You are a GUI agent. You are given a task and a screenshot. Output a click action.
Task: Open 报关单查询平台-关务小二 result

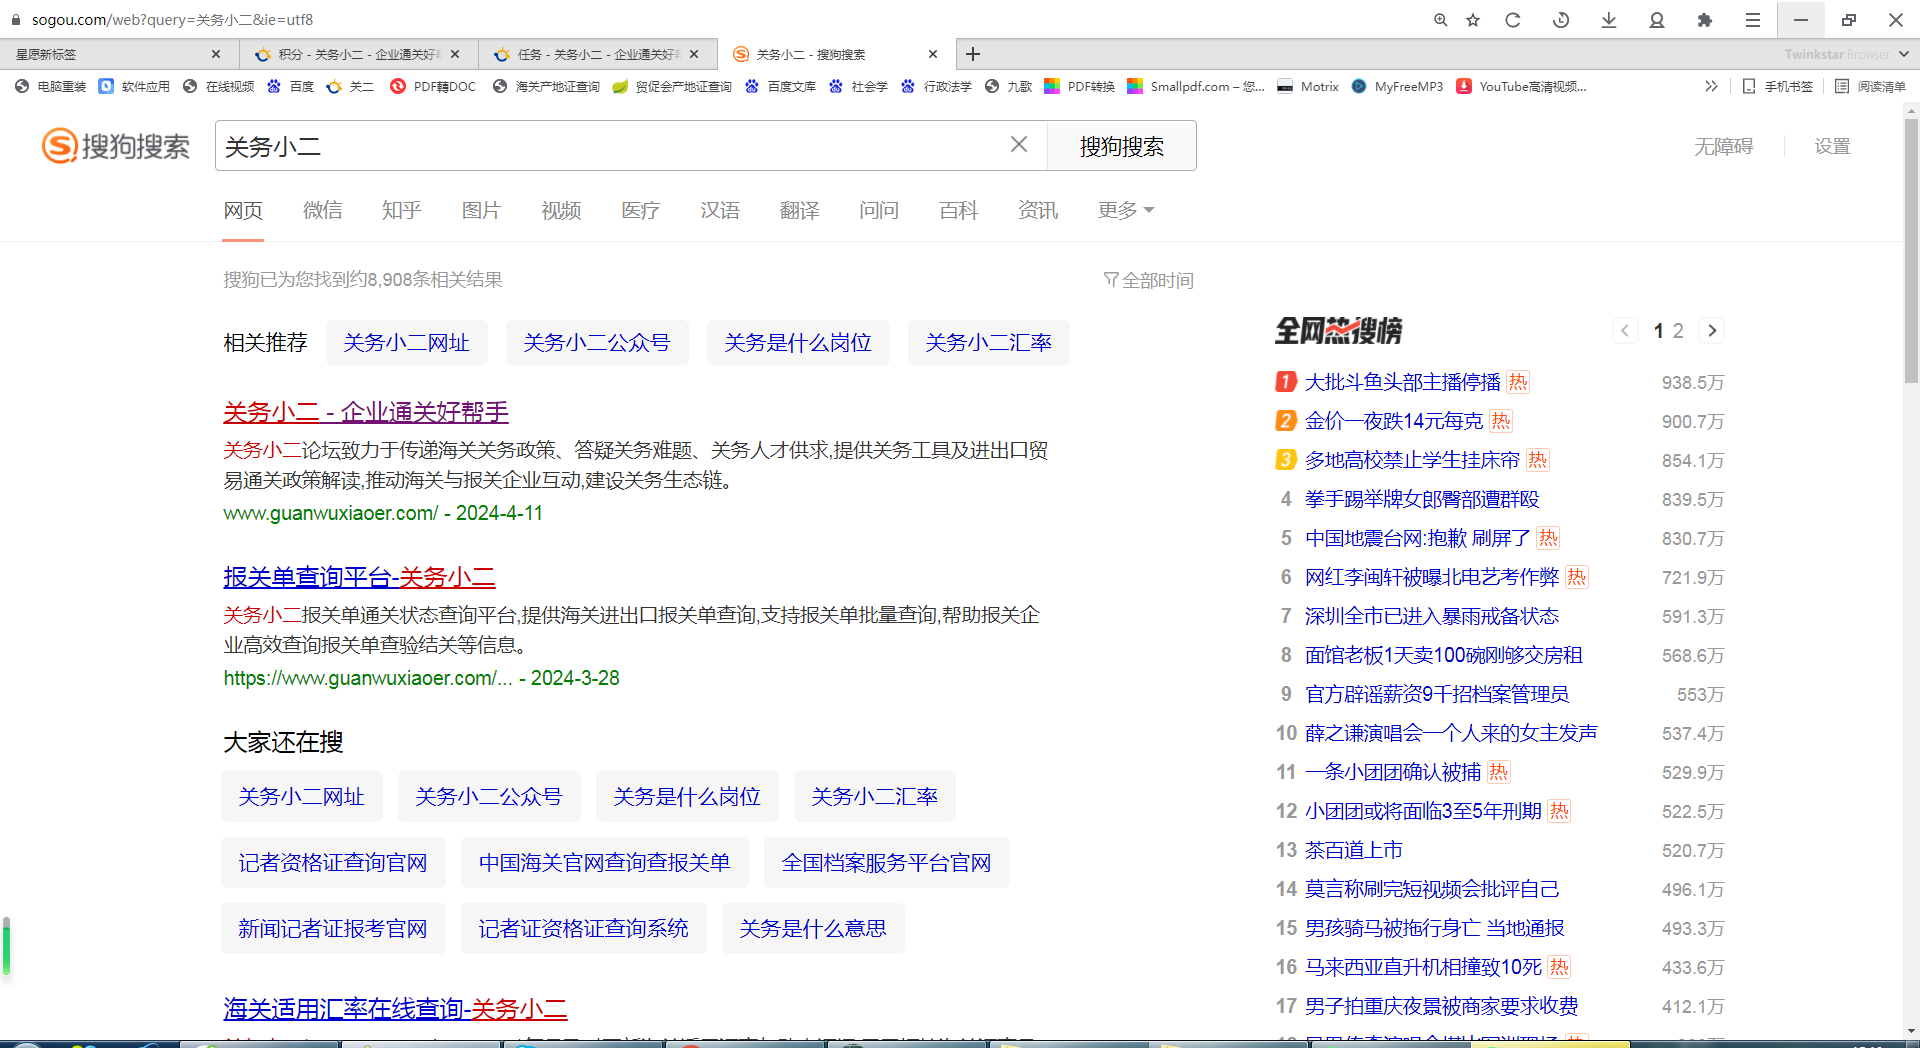[x=360, y=577]
